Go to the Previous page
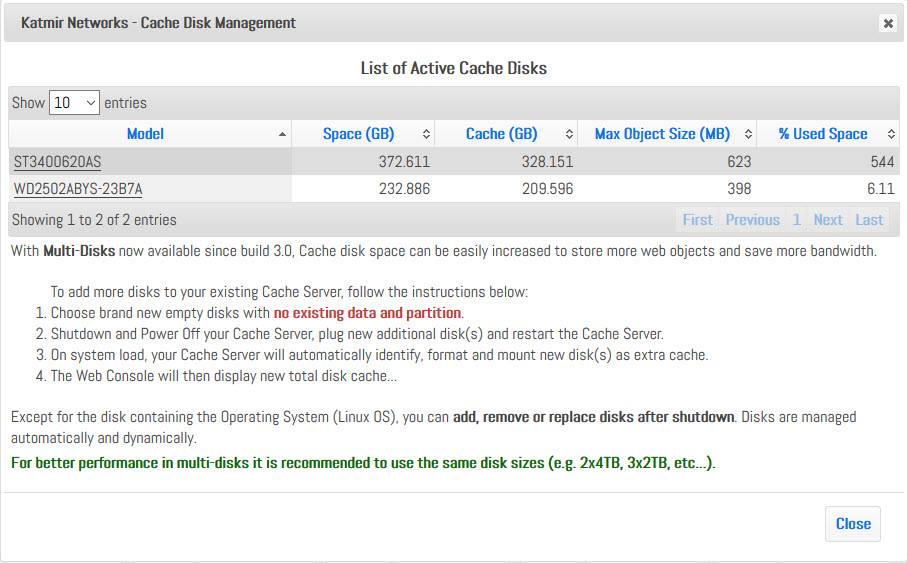Viewport: 907px width, 563px height. tap(753, 220)
